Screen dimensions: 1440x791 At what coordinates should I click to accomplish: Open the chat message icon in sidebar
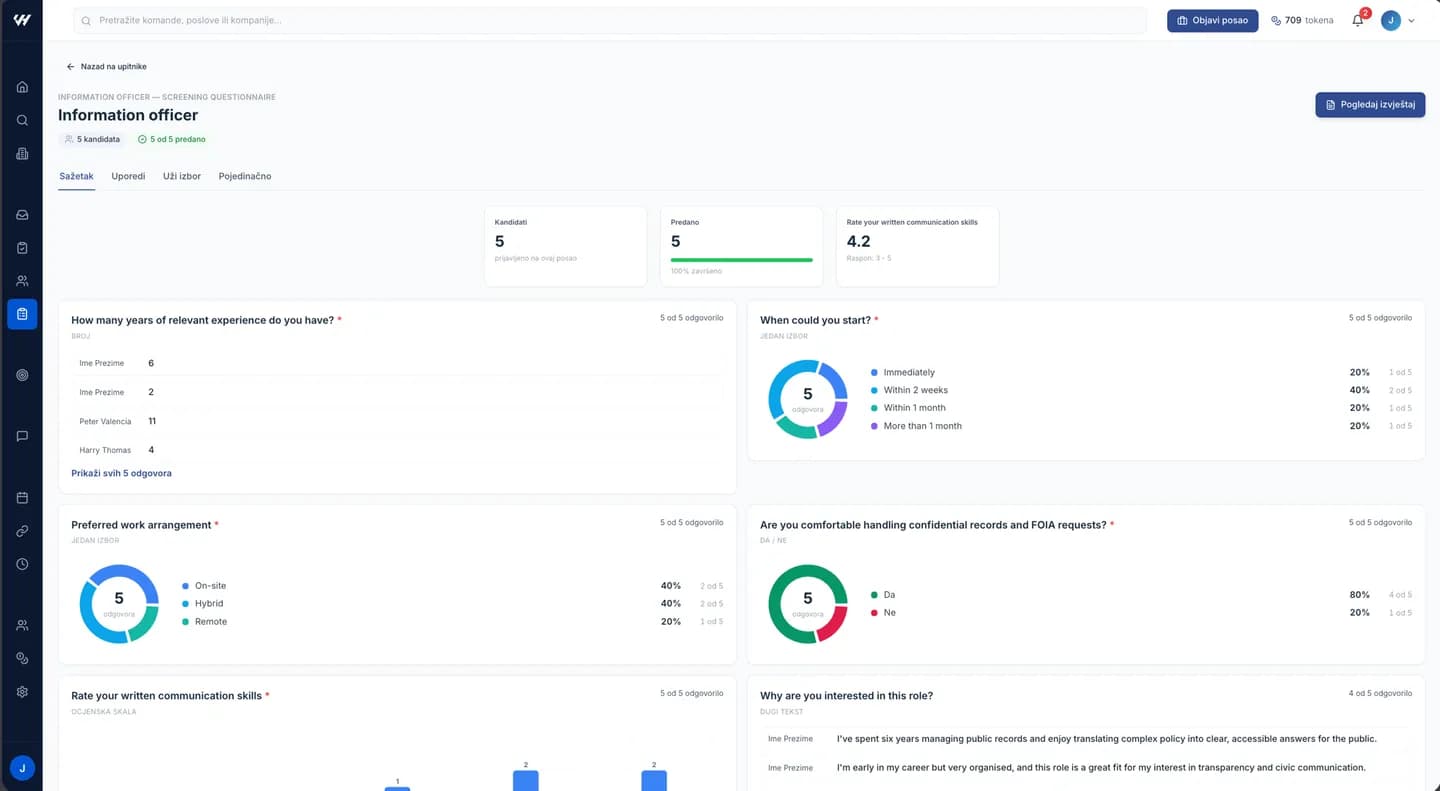click(x=22, y=436)
